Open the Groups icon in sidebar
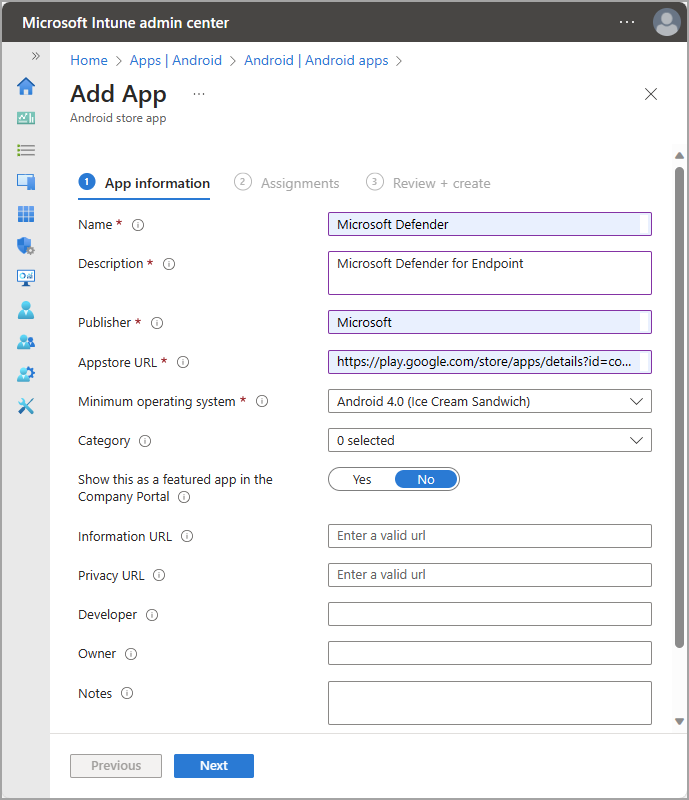Viewport: 689px width, 800px height. (26, 342)
